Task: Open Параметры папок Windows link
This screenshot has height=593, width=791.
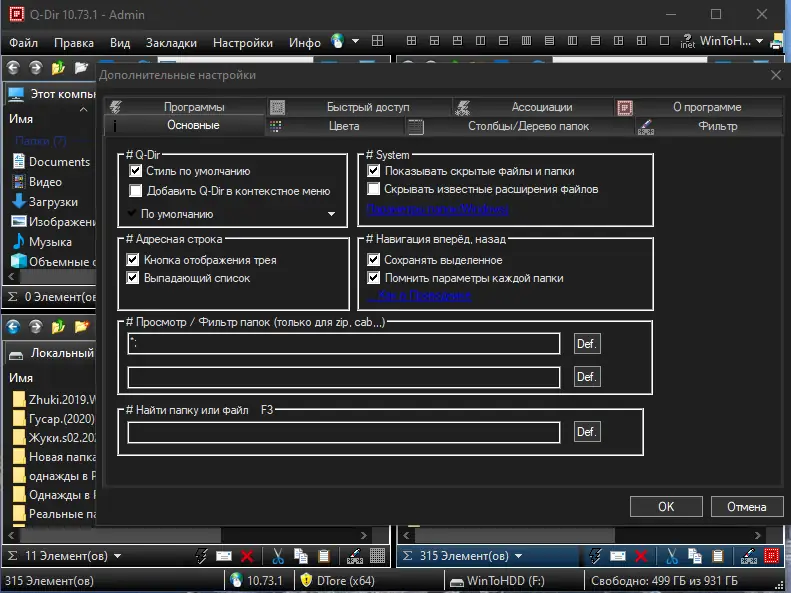Action: coord(437,208)
